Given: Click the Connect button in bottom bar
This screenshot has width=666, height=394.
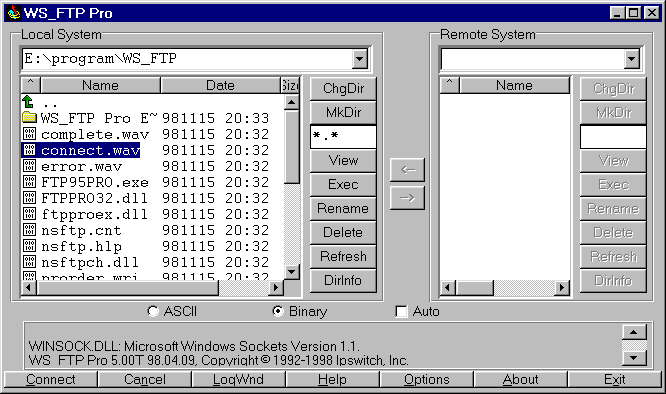Looking at the screenshot, I should click(x=51, y=379).
